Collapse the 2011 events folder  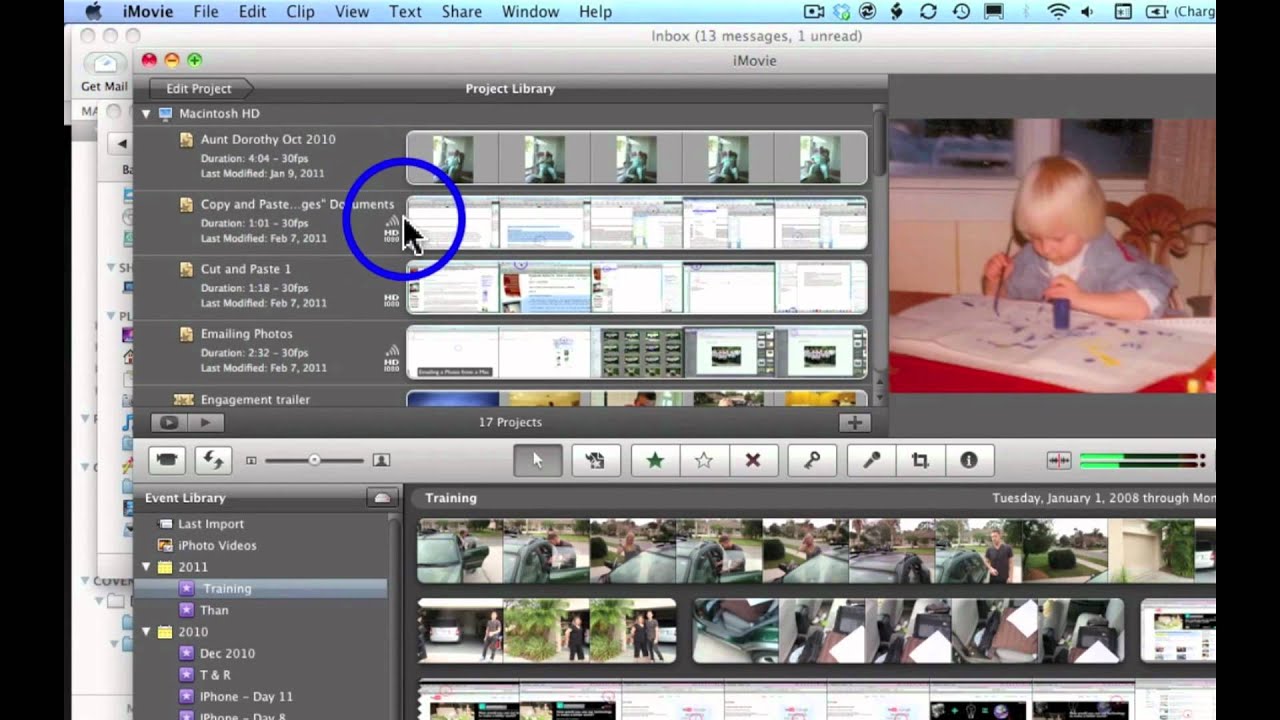coord(146,567)
